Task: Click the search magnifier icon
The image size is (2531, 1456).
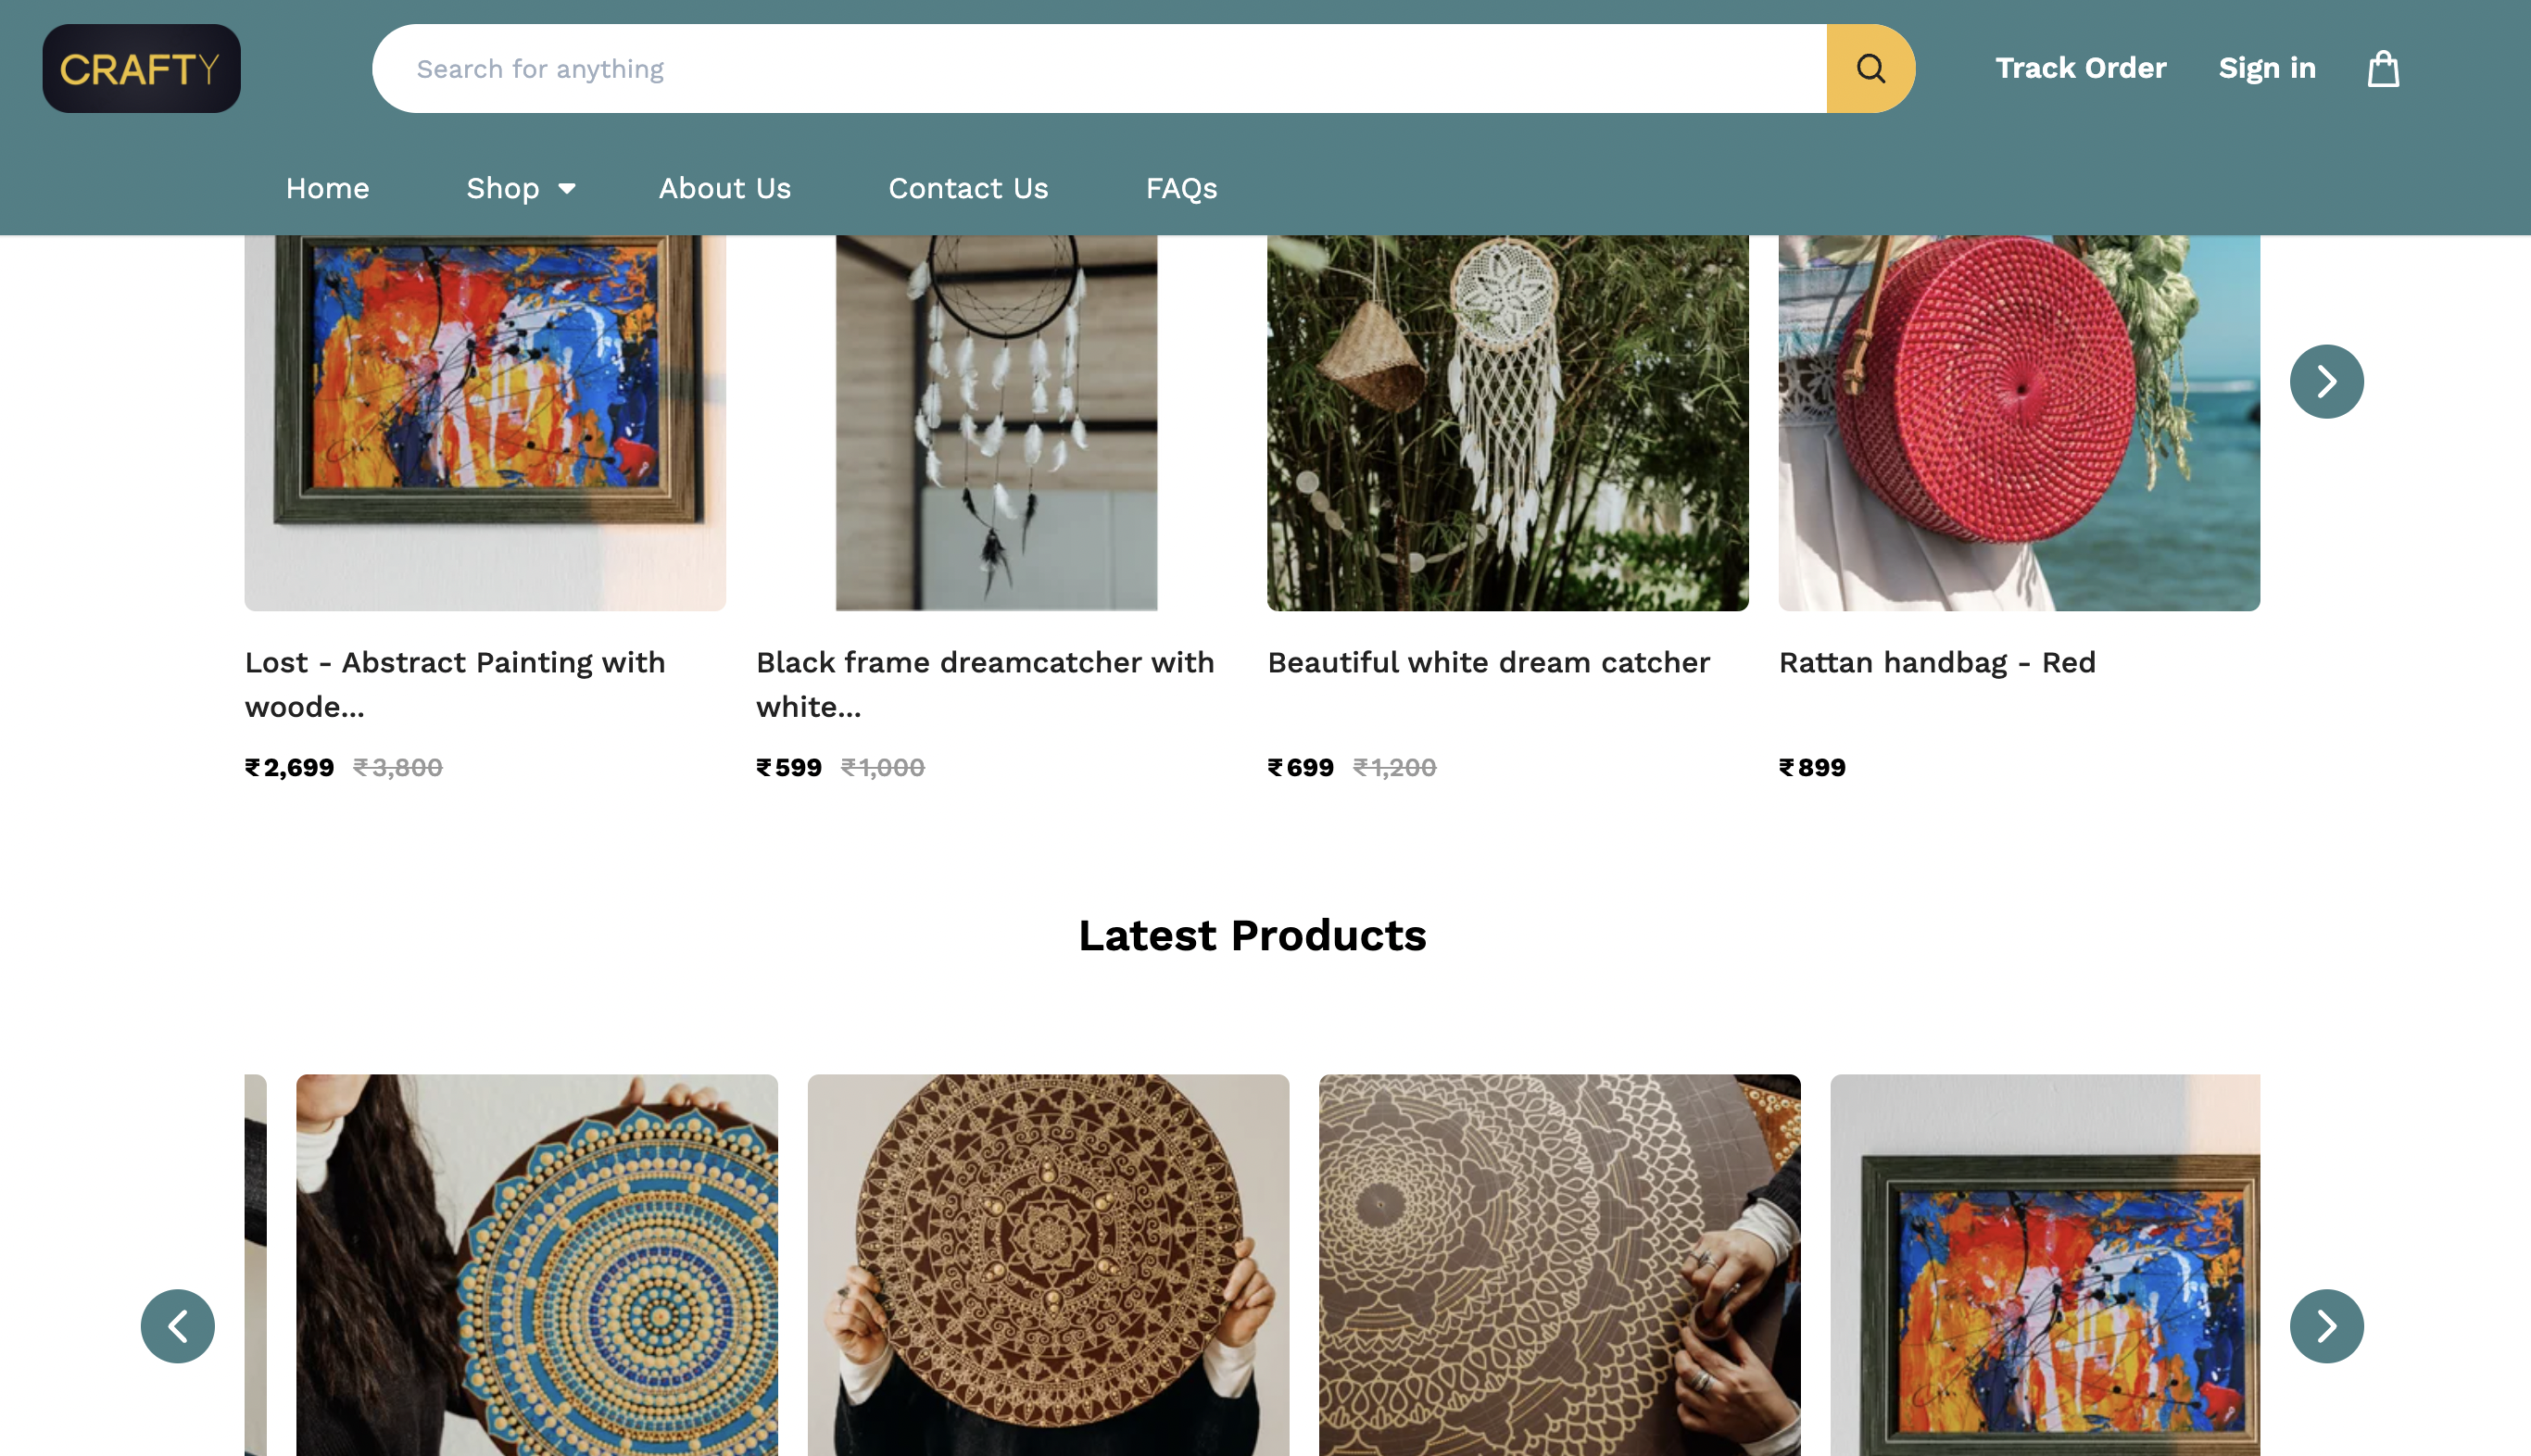Action: click(1870, 68)
